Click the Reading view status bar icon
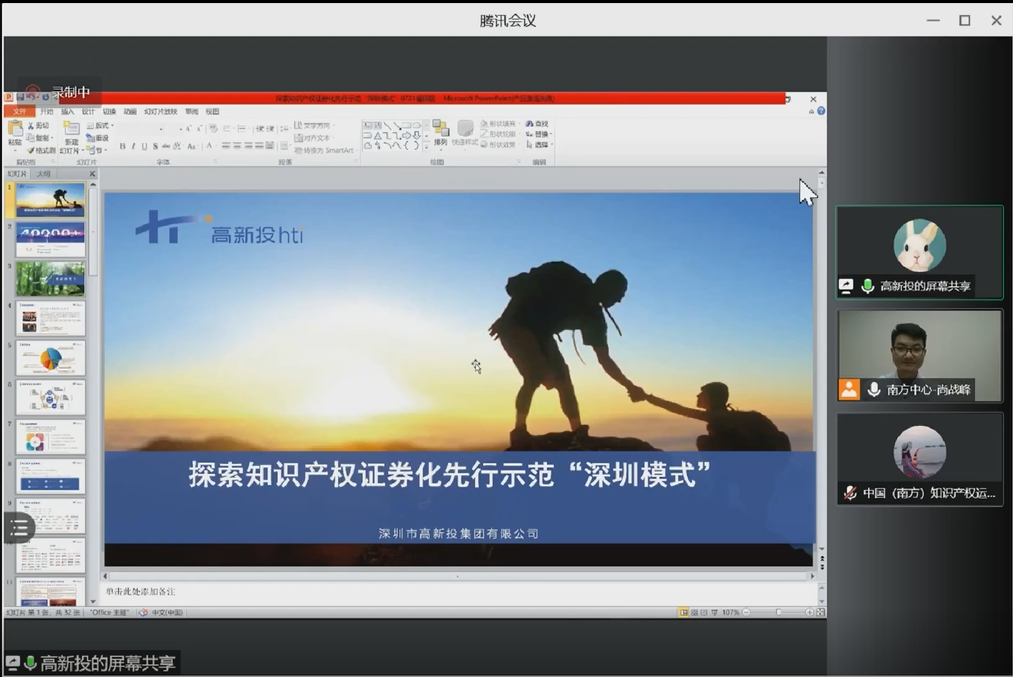The height and width of the screenshot is (677, 1013). click(704, 612)
